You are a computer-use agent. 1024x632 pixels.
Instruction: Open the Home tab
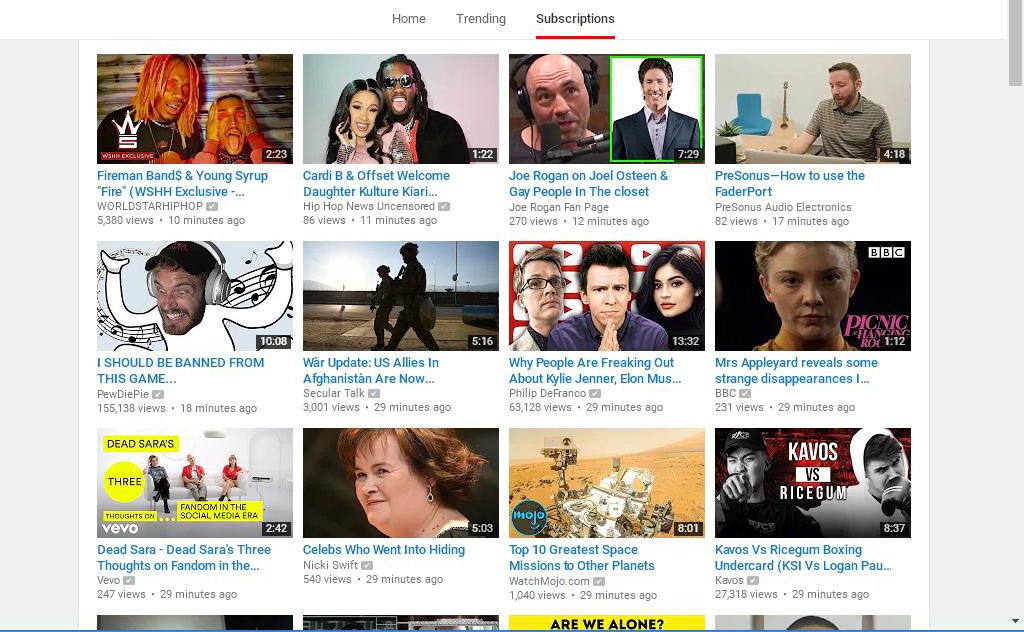pos(409,19)
